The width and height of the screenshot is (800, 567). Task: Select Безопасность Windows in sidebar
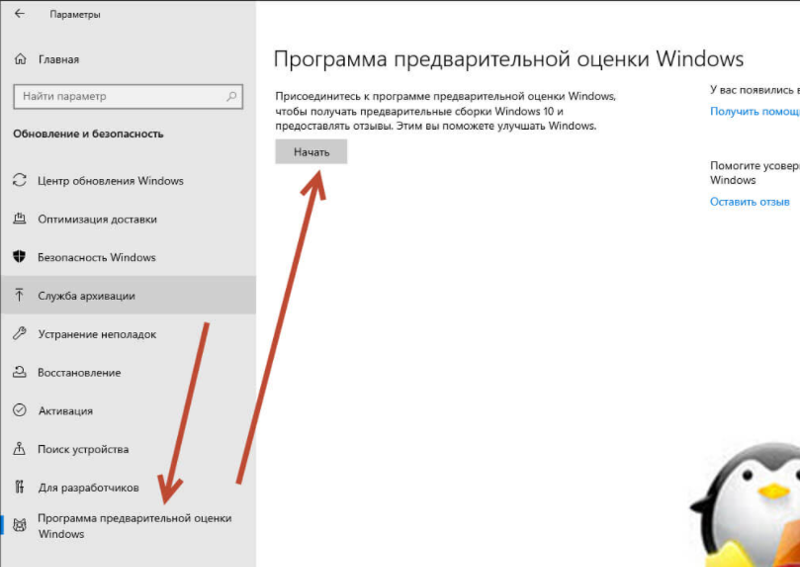coord(128,257)
